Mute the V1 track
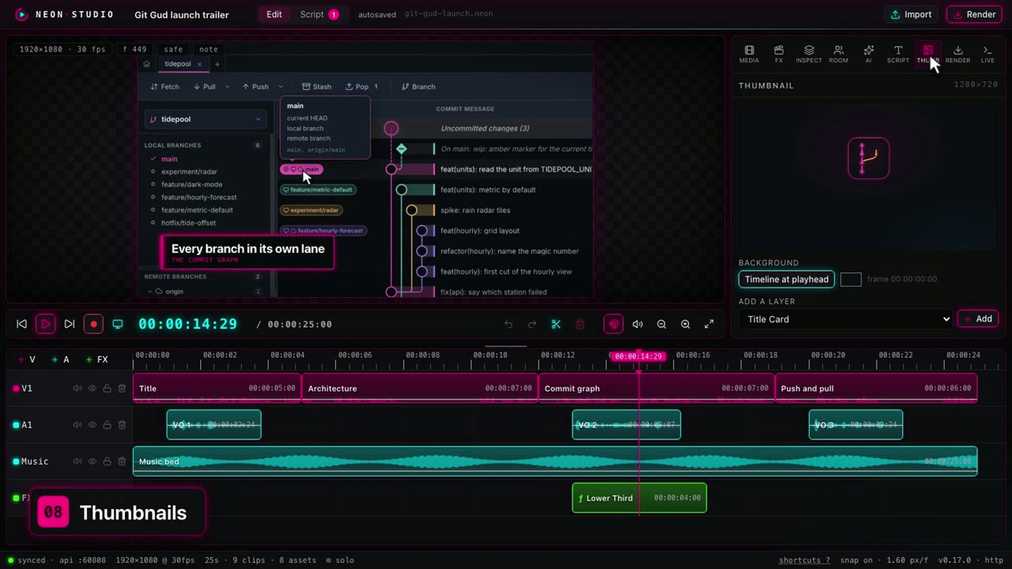This screenshot has height=569, width=1012. pos(77,388)
